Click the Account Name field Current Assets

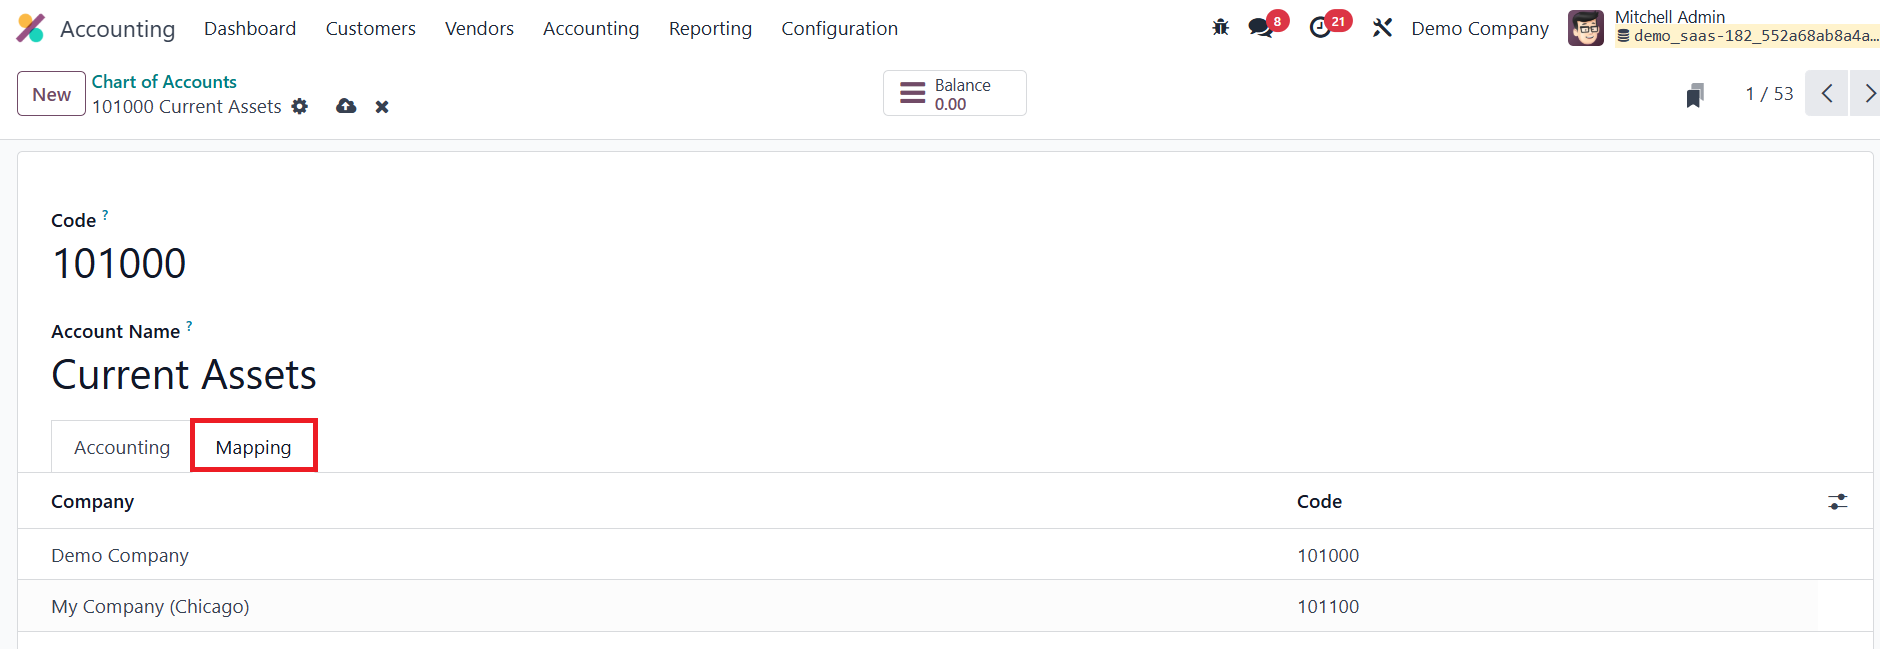pyautogui.click(x=184, y=376)
